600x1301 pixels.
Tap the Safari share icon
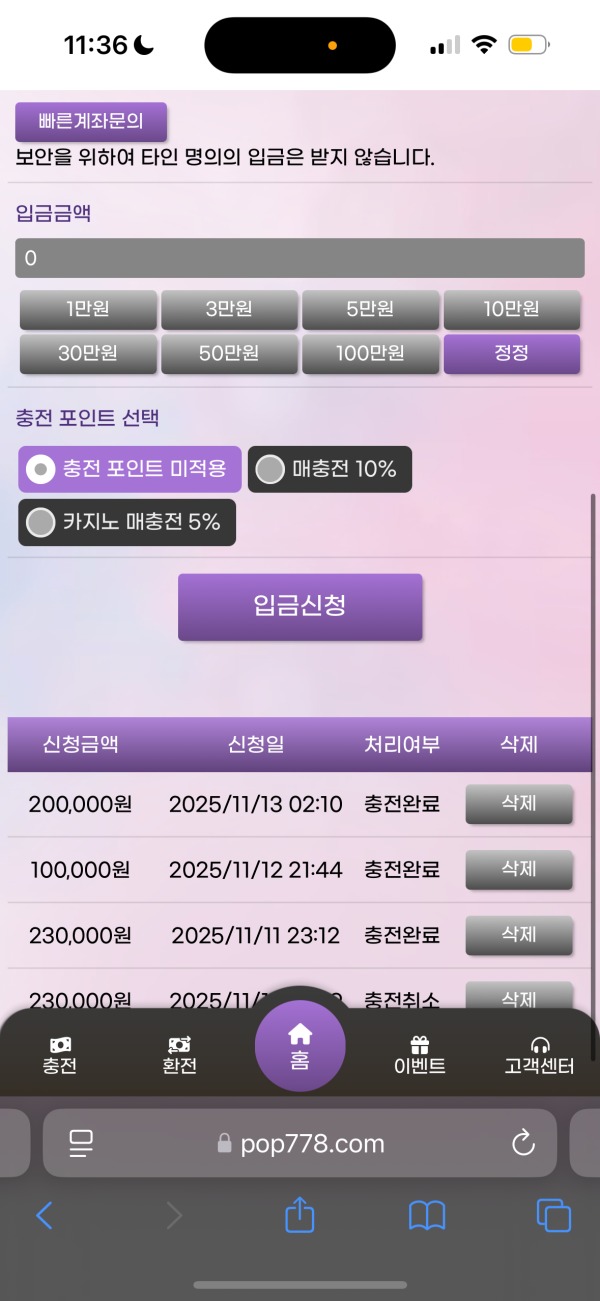299,1216
